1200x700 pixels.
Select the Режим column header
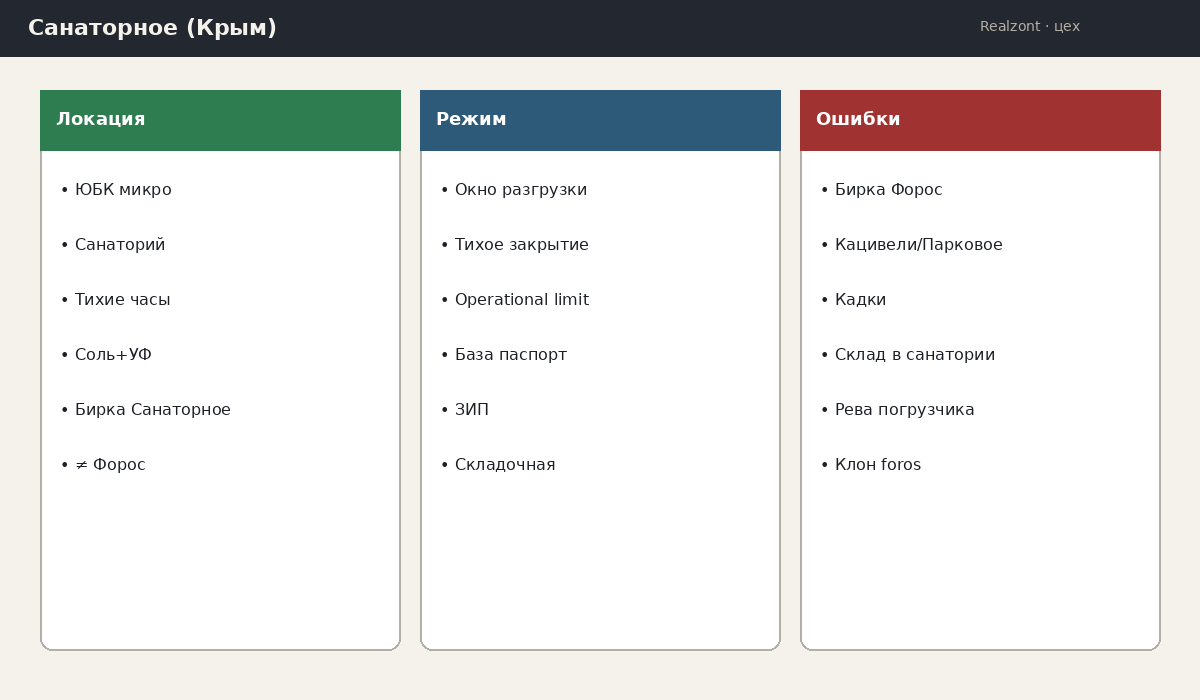600,120
